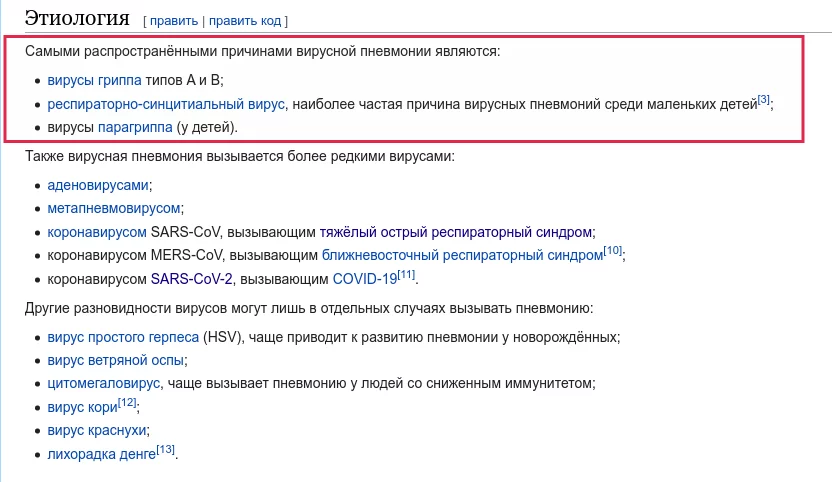832x482 pixels.
Task: Open the 'парагриппа' link
Action: [135, 127]
